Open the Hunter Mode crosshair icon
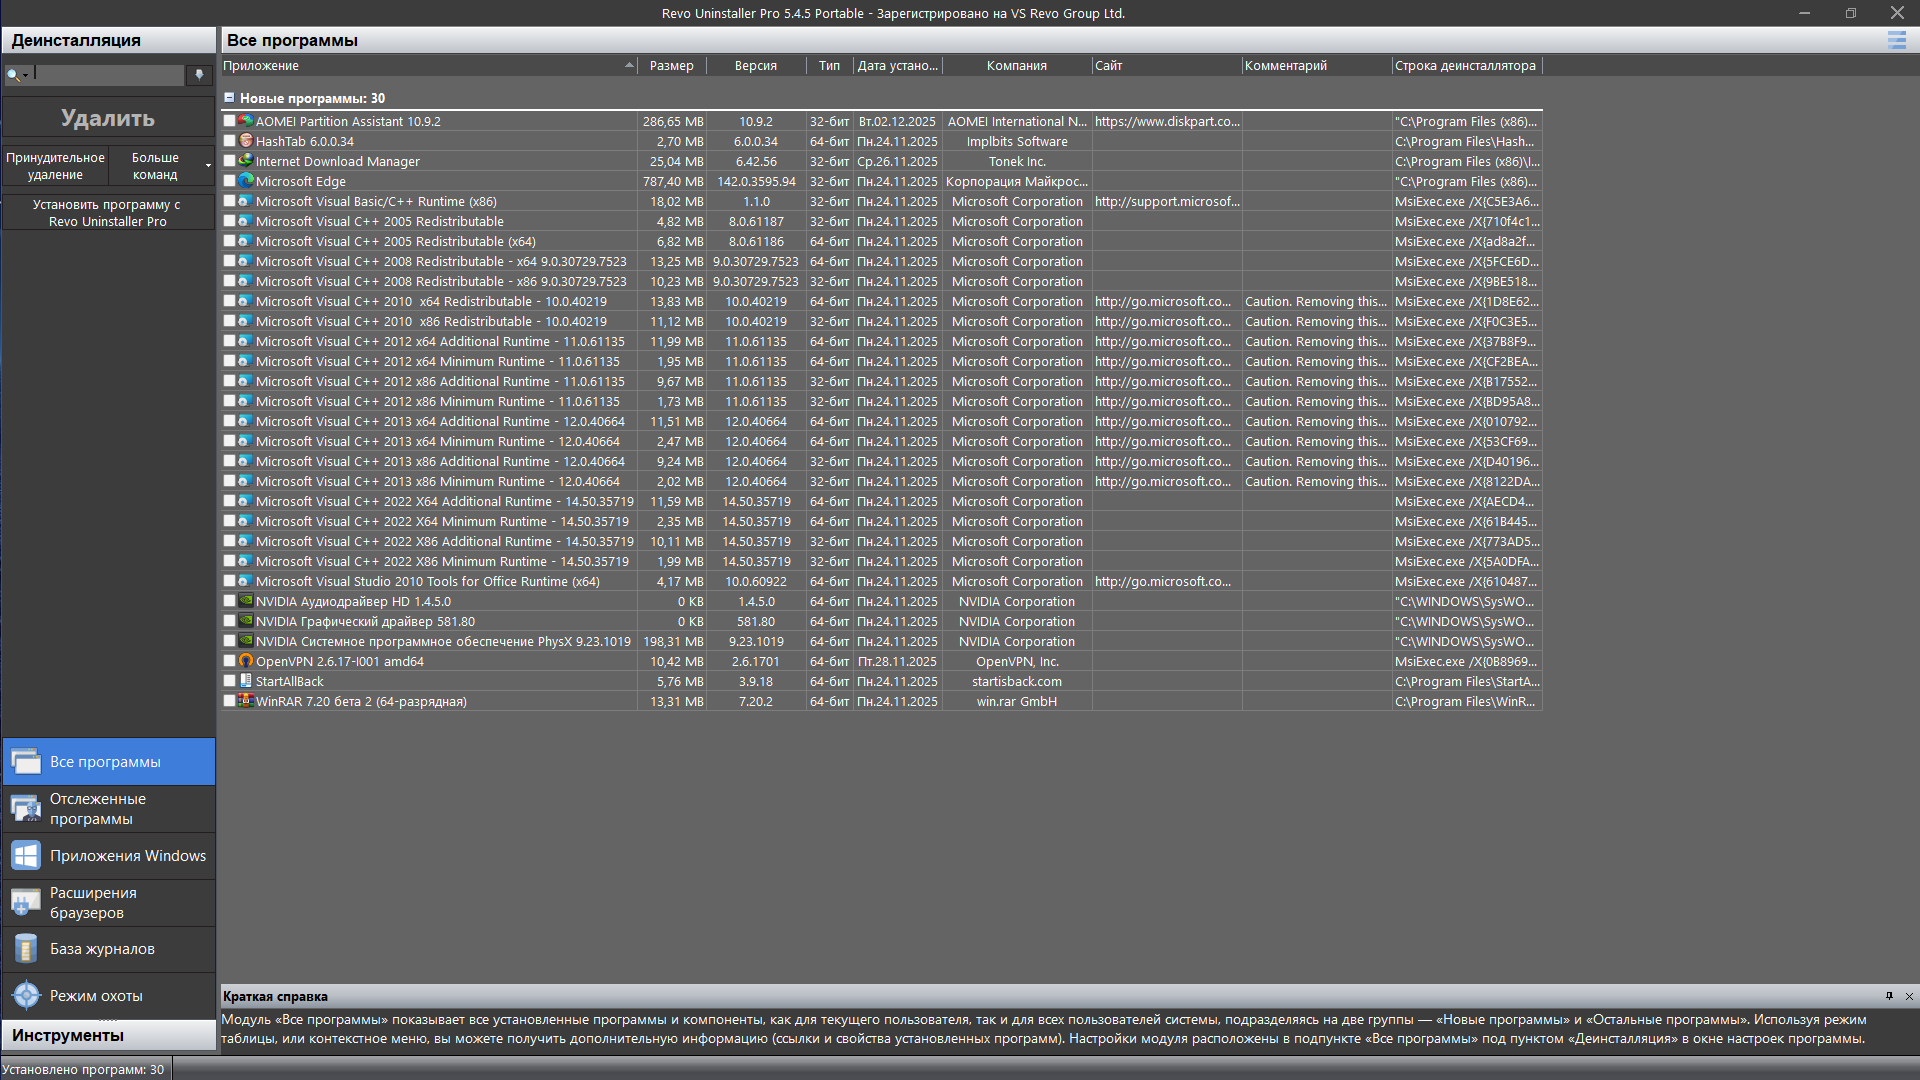1920x1080 pixels. pyautogui.click(x=26, y=996)
